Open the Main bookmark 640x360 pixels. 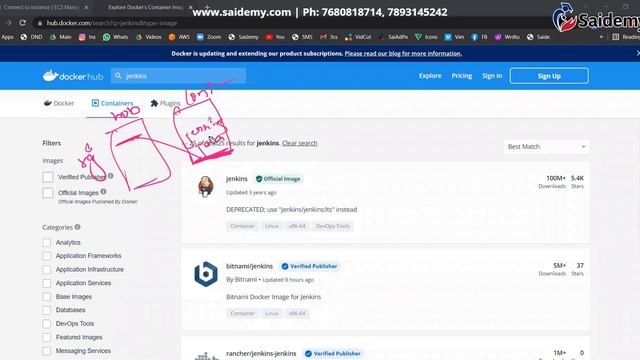click(60, 37)
